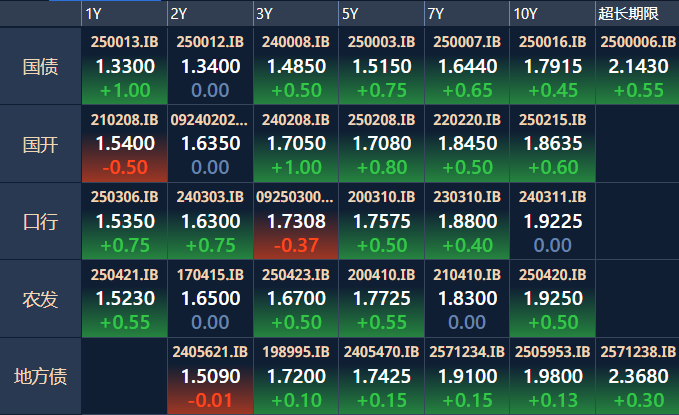
Task: Click the 农发 row label
Action: click(40, 299)
